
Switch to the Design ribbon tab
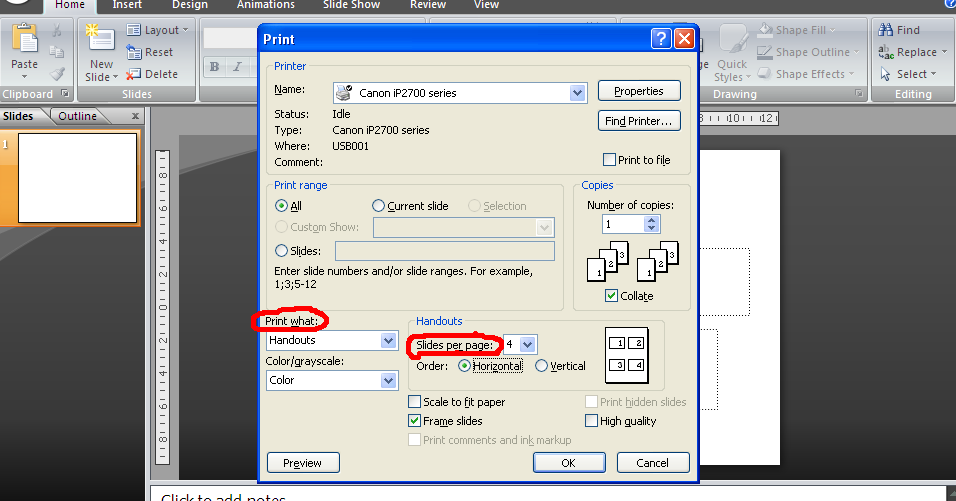(189, 5)
